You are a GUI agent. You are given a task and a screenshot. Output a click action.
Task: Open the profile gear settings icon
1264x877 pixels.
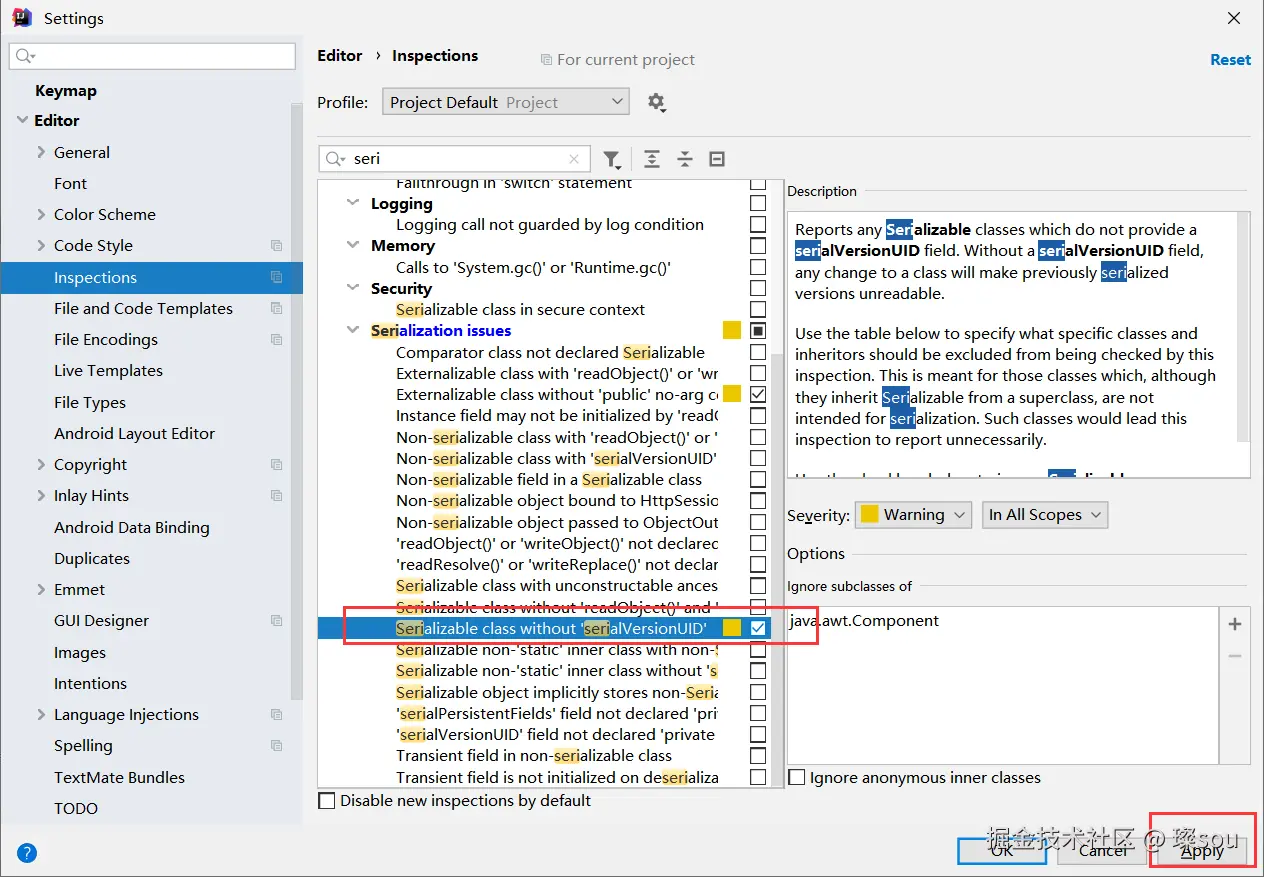point(656,102)
